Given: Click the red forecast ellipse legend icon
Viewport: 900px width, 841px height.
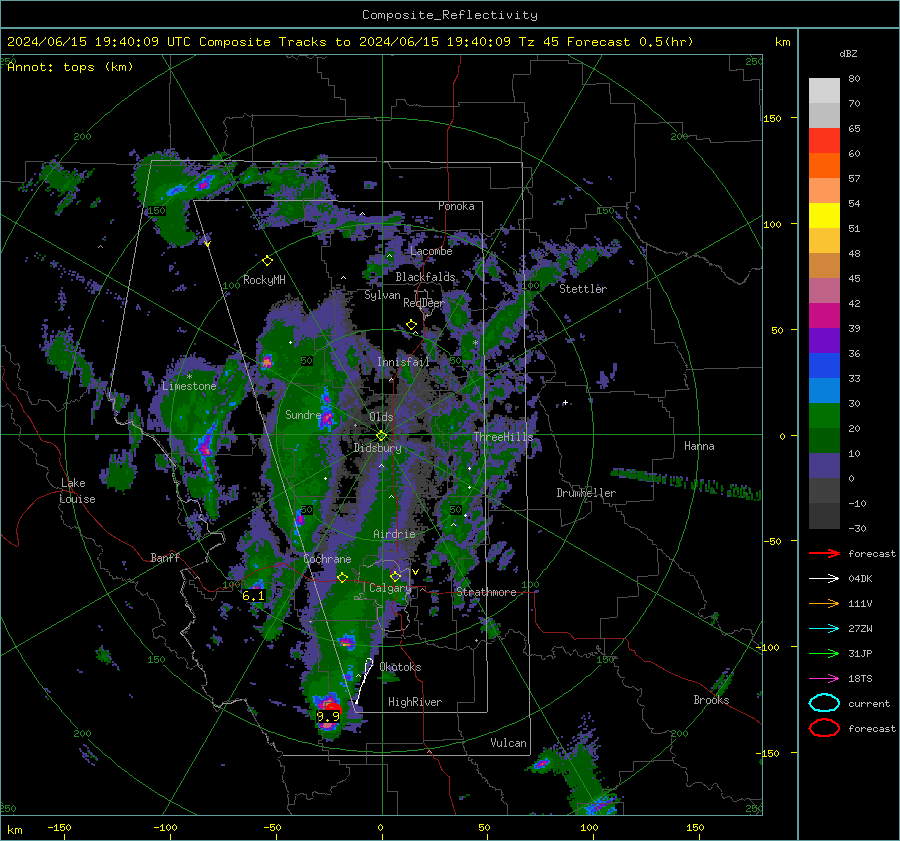Looking at the screenshot, I should [x=824, y=728].
